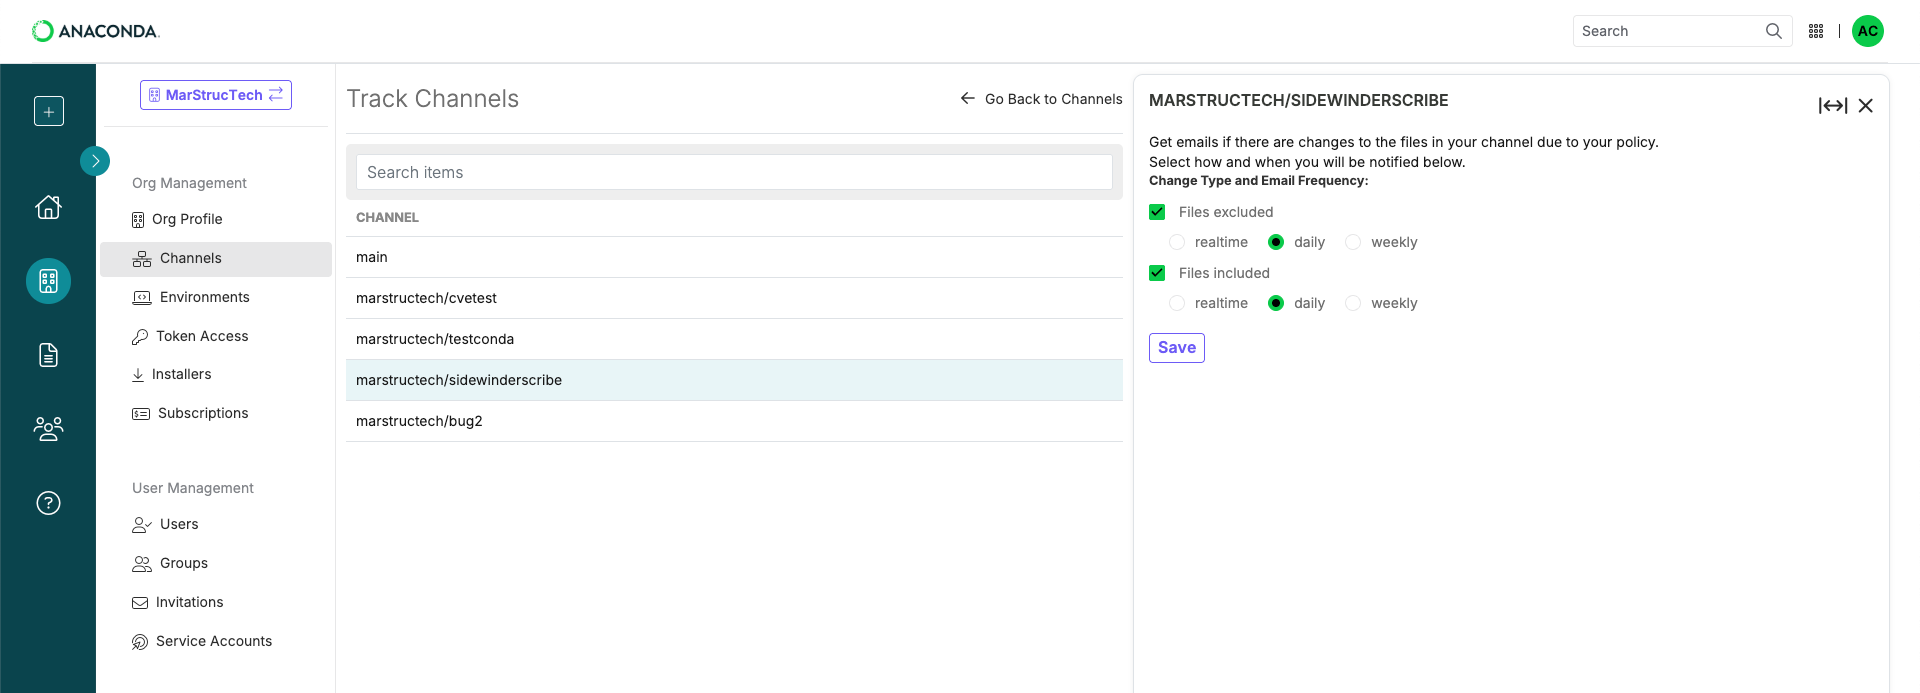Click the Subscriptions card icon
Screen dimensions: 1920x693
141,414
